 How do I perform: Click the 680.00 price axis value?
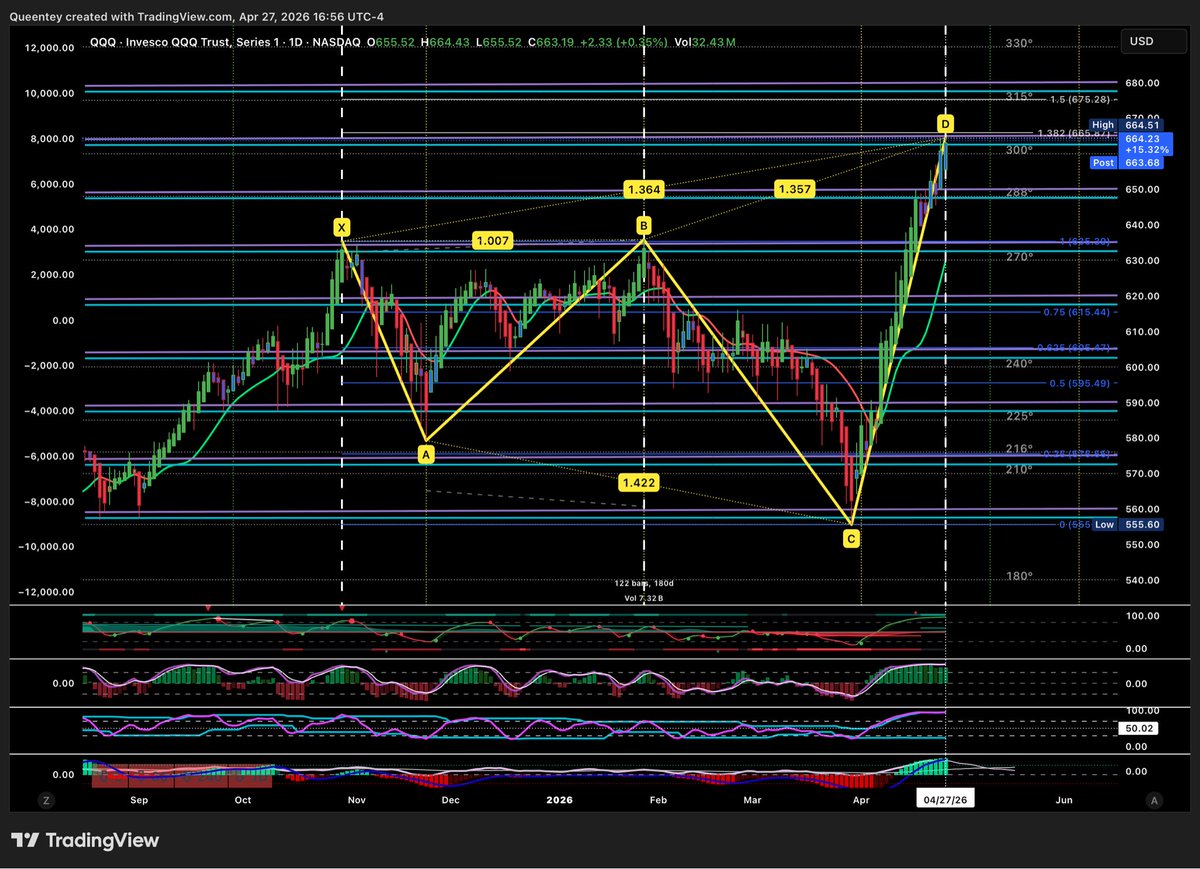1142,83
